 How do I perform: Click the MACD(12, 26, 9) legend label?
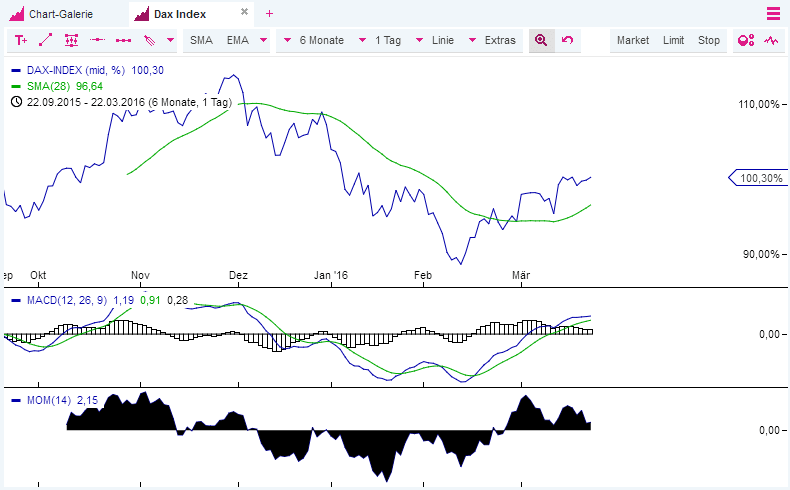coord(67,301)
